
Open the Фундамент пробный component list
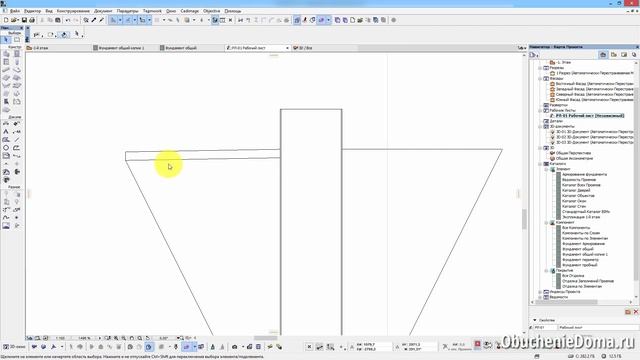click(x=580, y=265)
